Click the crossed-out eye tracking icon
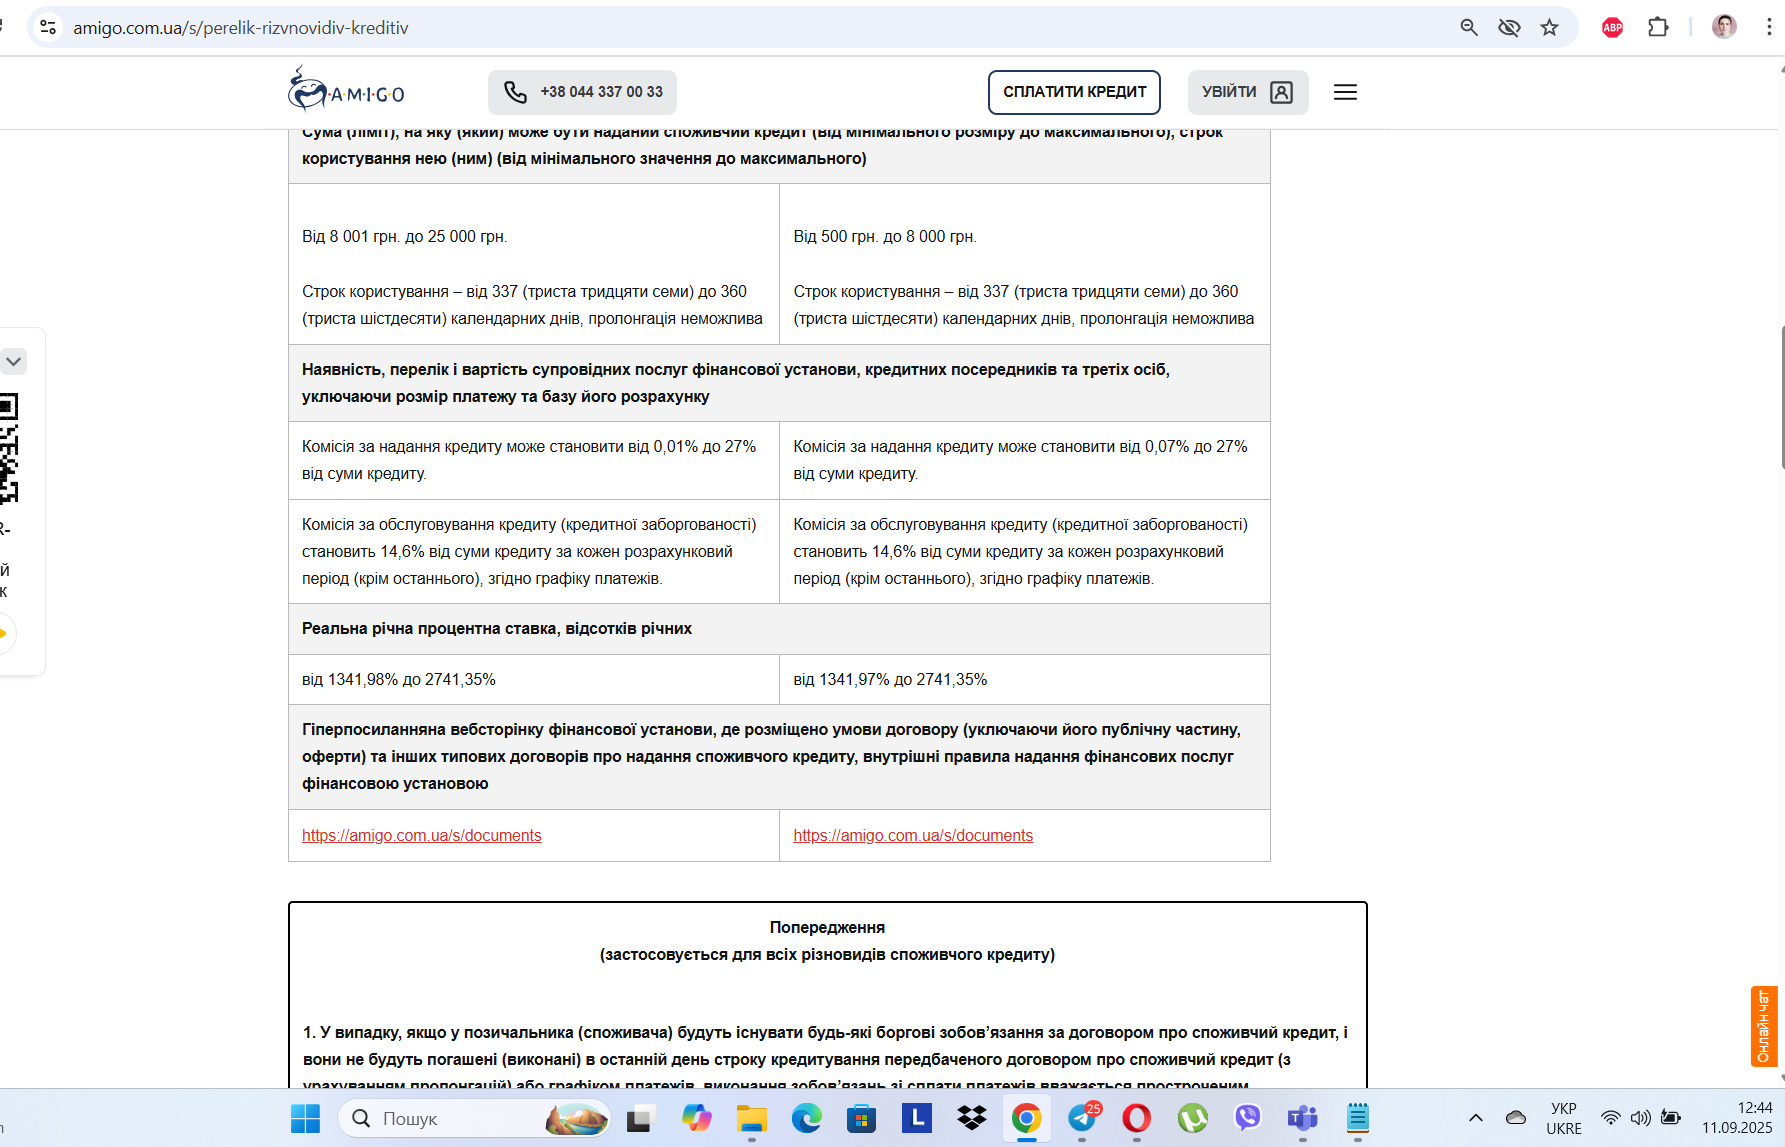This screenshot has width=1785, height=1147. pyautogui.click(x=1509, y=27)
